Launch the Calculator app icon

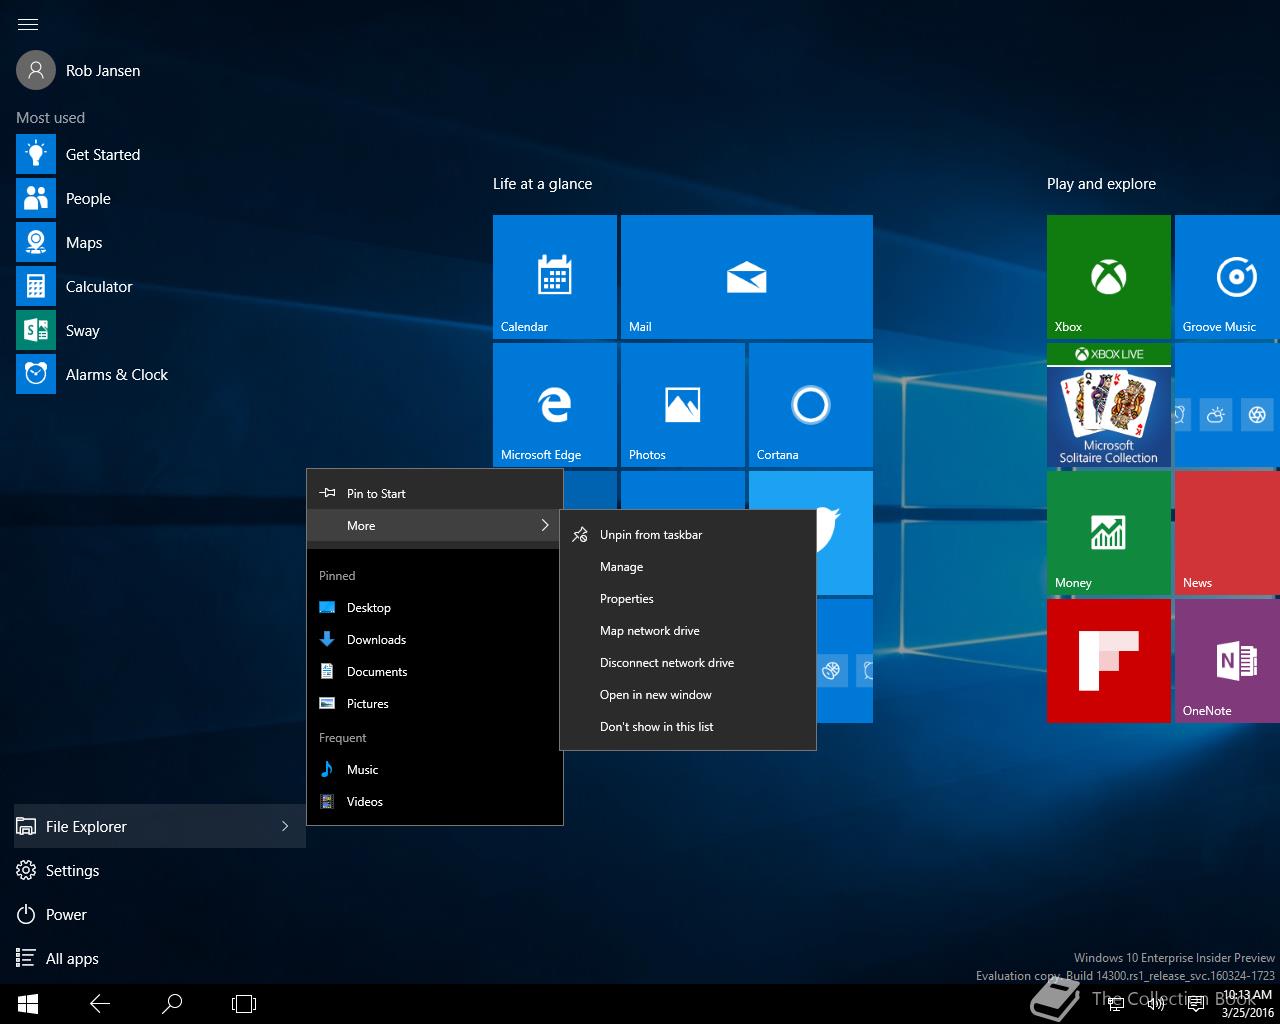(36, 286)
